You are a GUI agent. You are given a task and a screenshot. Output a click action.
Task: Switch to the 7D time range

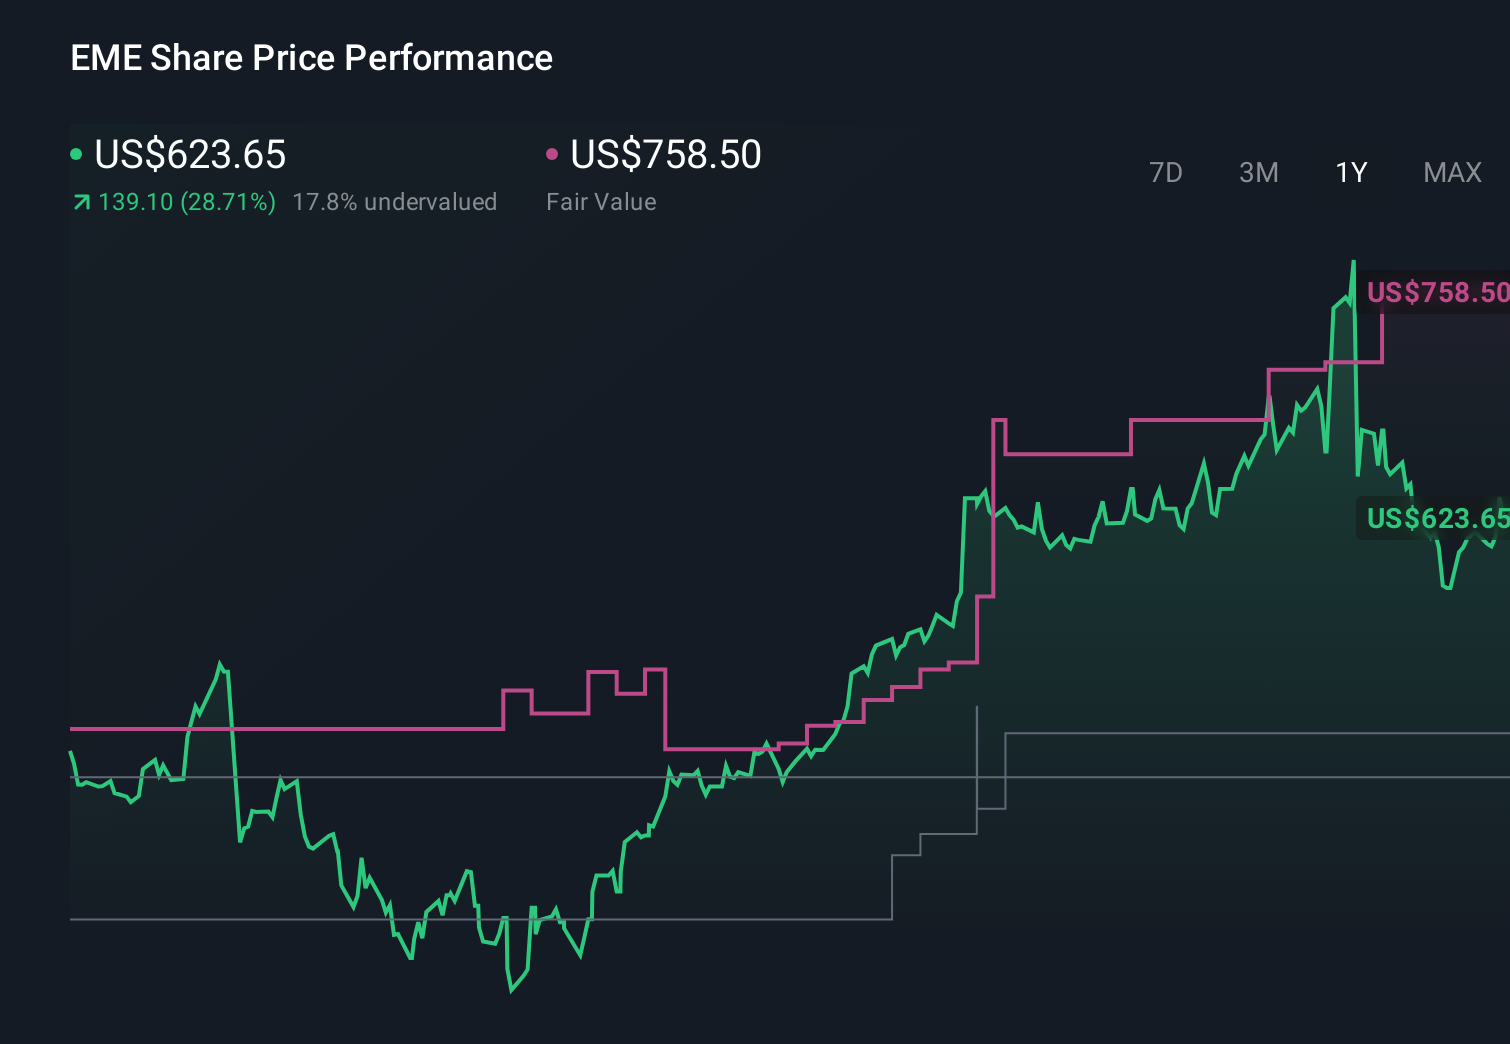(x=1167, y=172)
